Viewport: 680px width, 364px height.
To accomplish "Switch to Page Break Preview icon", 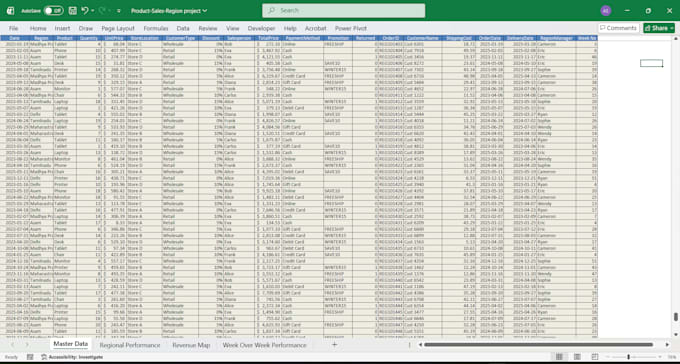I will pyautogui.click(x=595, y=357).
